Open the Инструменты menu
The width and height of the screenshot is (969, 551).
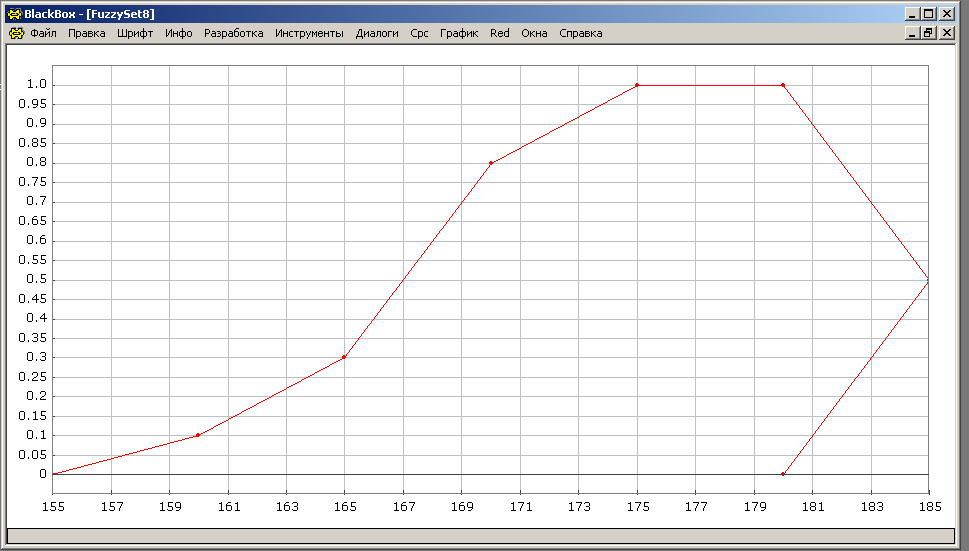point(309,33)
